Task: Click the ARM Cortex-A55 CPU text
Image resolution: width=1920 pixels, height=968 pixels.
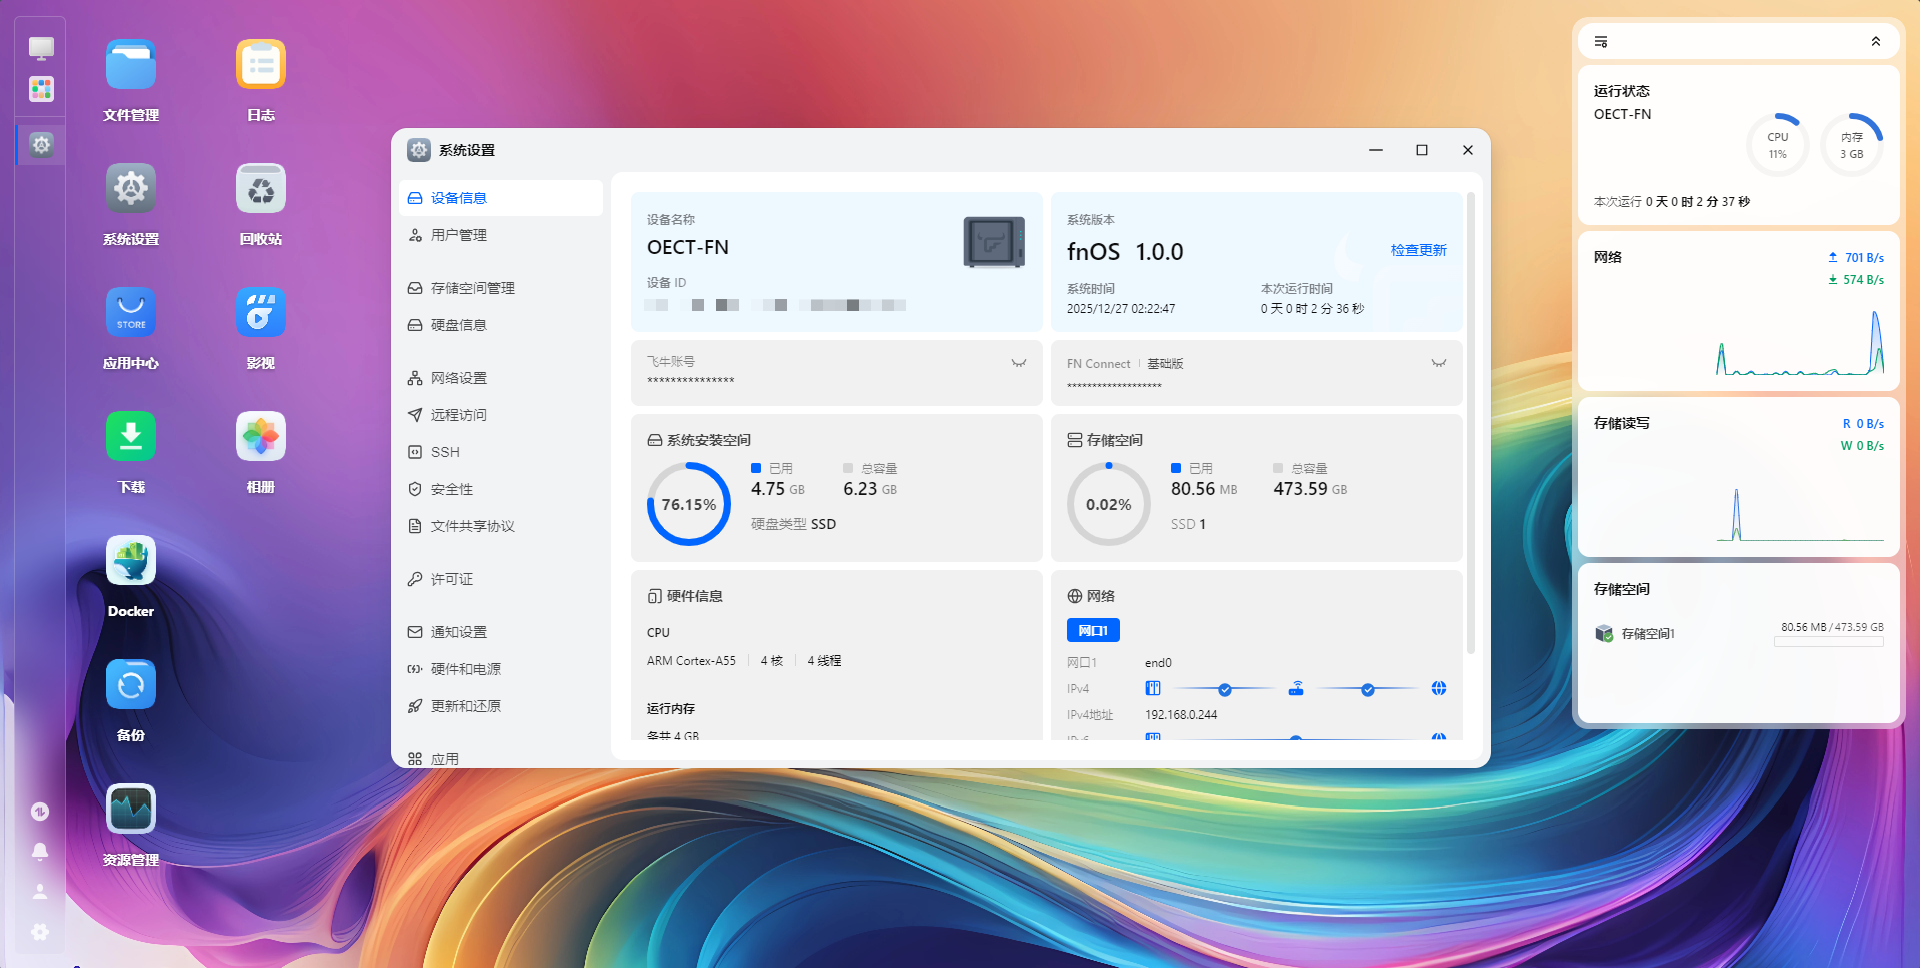Action: tap(691, 661)
